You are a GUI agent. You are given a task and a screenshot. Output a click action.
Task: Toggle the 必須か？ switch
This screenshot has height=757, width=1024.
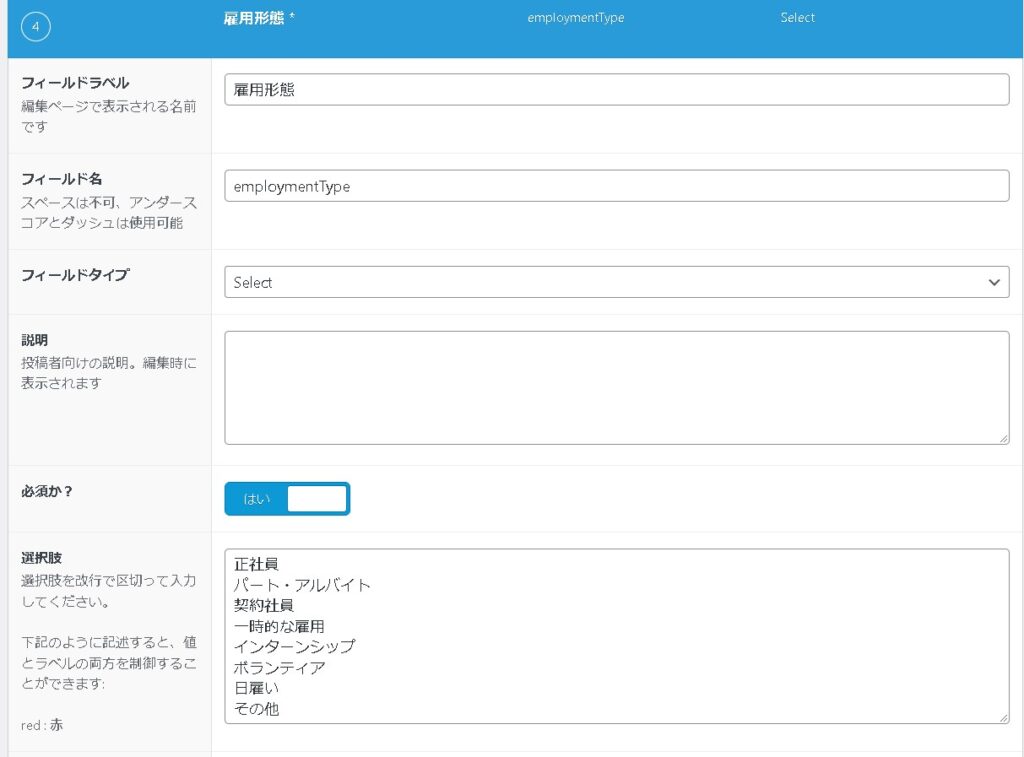click(287, 499)
